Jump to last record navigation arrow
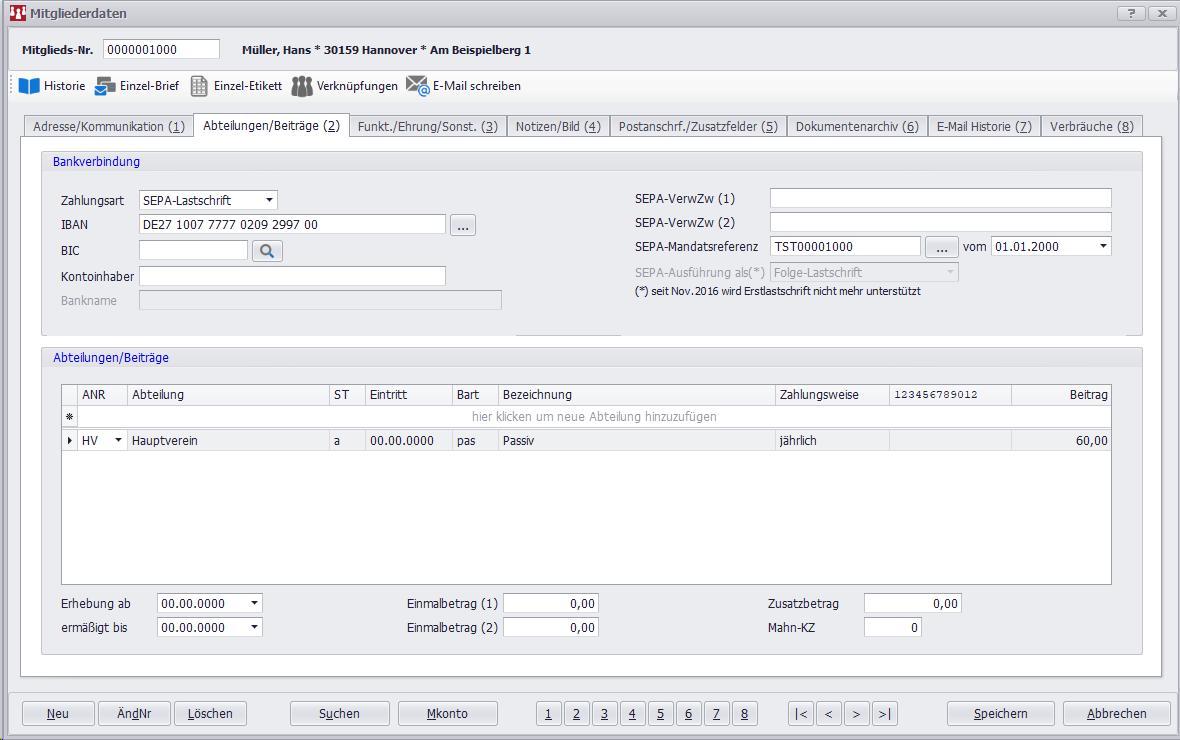 pos(884,713)
